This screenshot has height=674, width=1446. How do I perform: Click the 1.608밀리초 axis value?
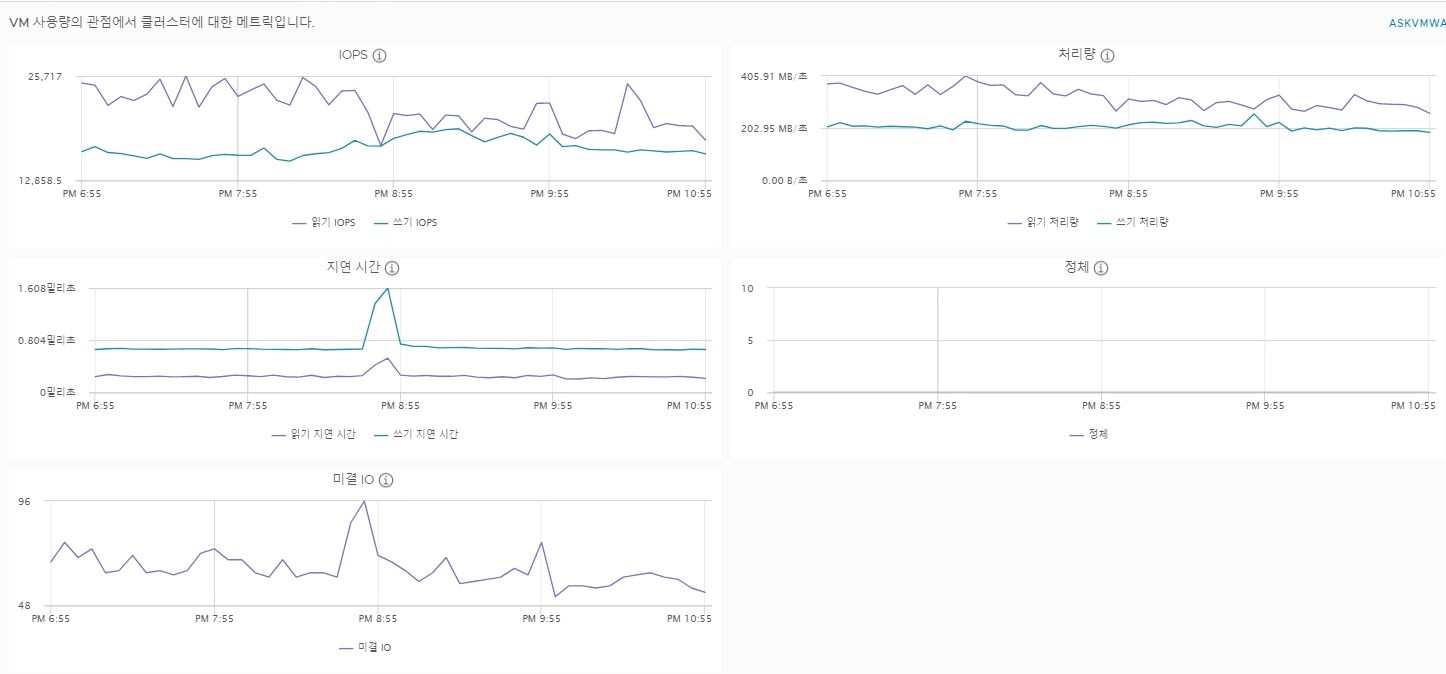point(47,288)
